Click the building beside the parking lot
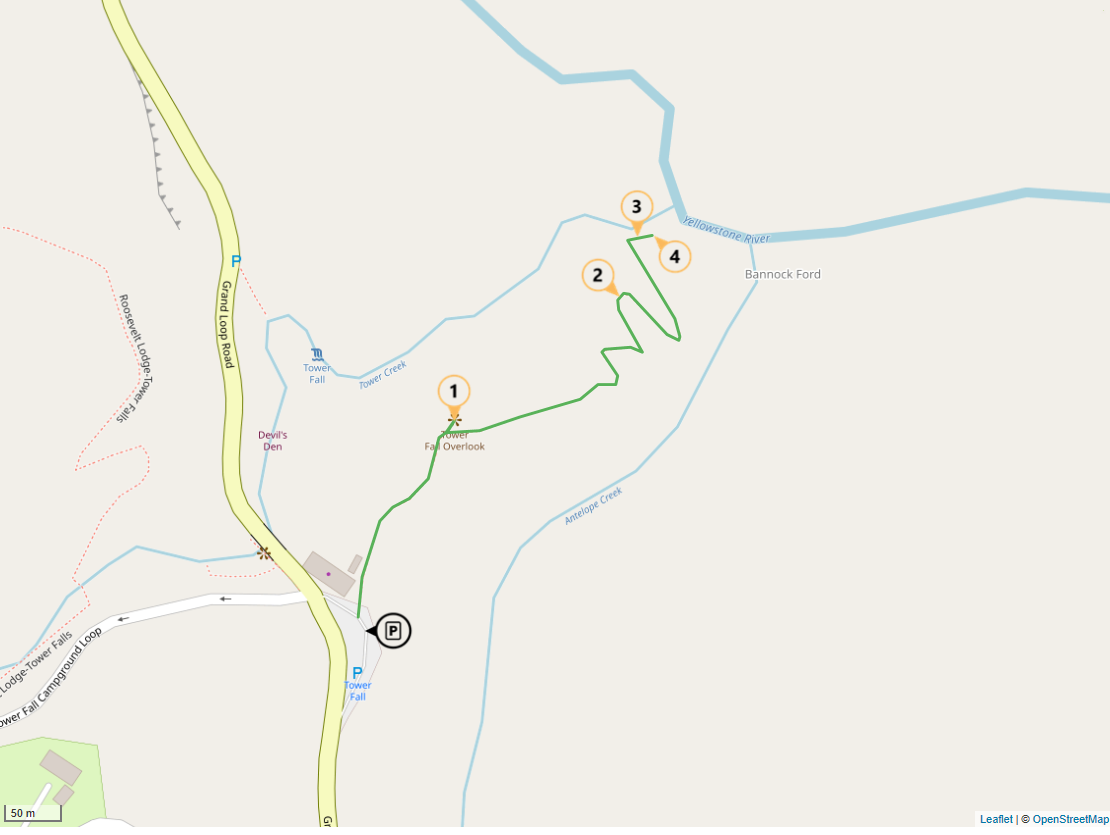The image size is (1110, 835). (x=328, y=574)
